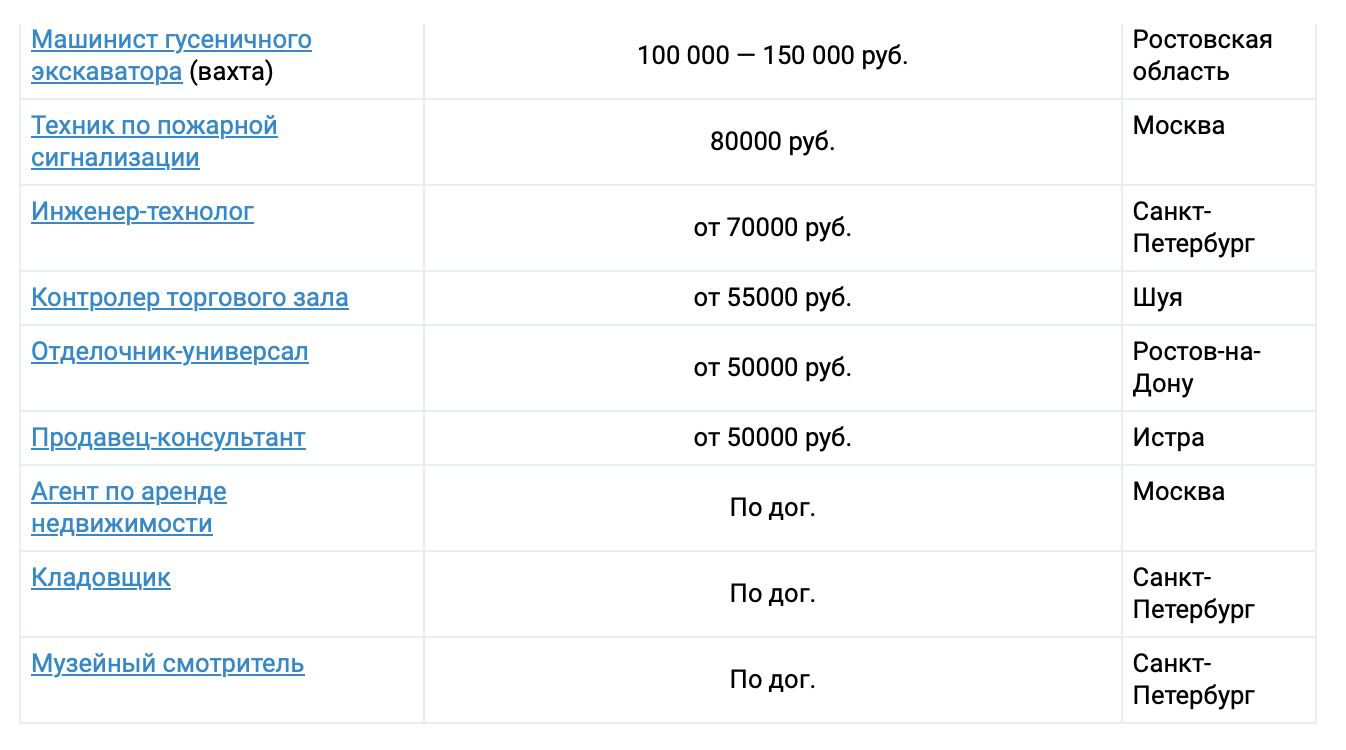Click the Агент по аренде недвижимости link
Screen dimensions: 1346x750
pos(129,508)
